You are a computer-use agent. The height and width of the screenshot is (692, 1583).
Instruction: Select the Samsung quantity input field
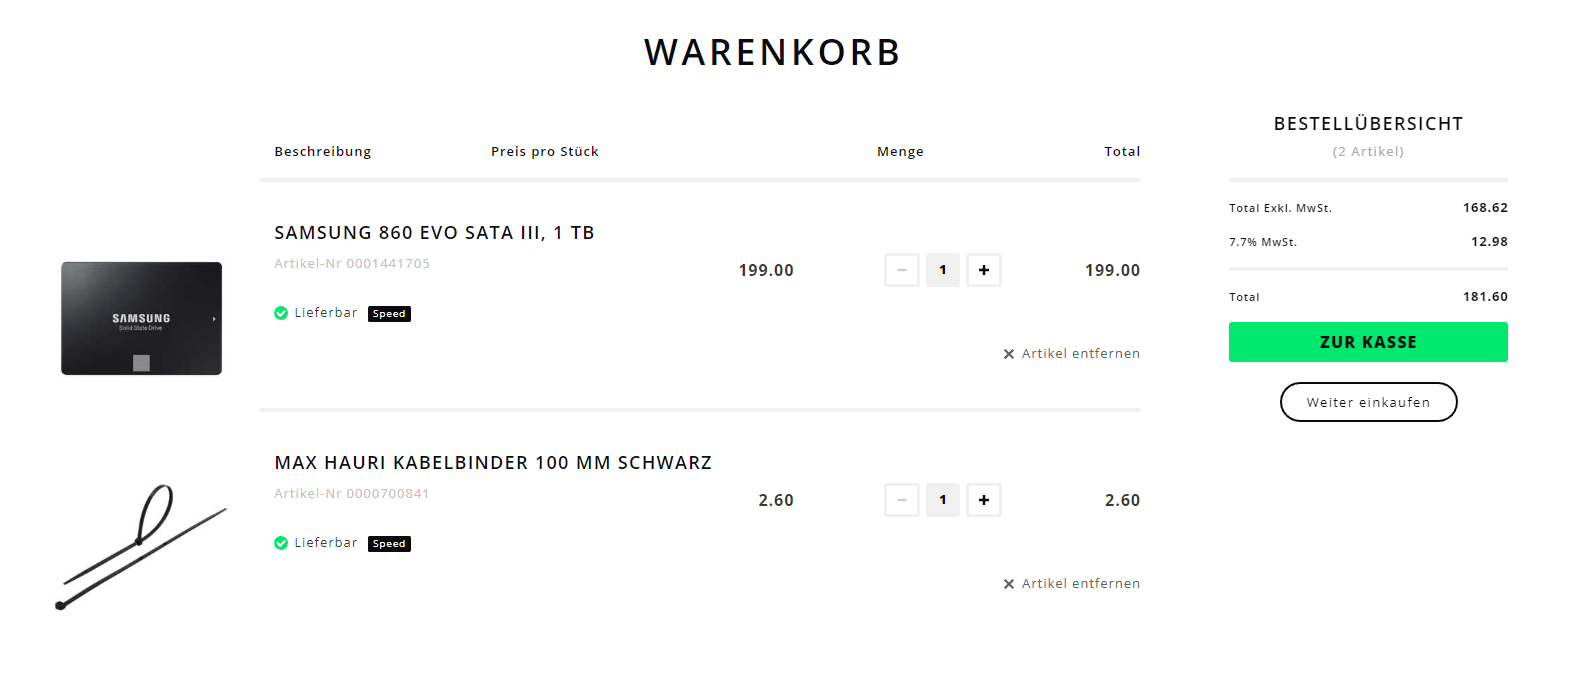pyautogui.click(x=943, y=270)
